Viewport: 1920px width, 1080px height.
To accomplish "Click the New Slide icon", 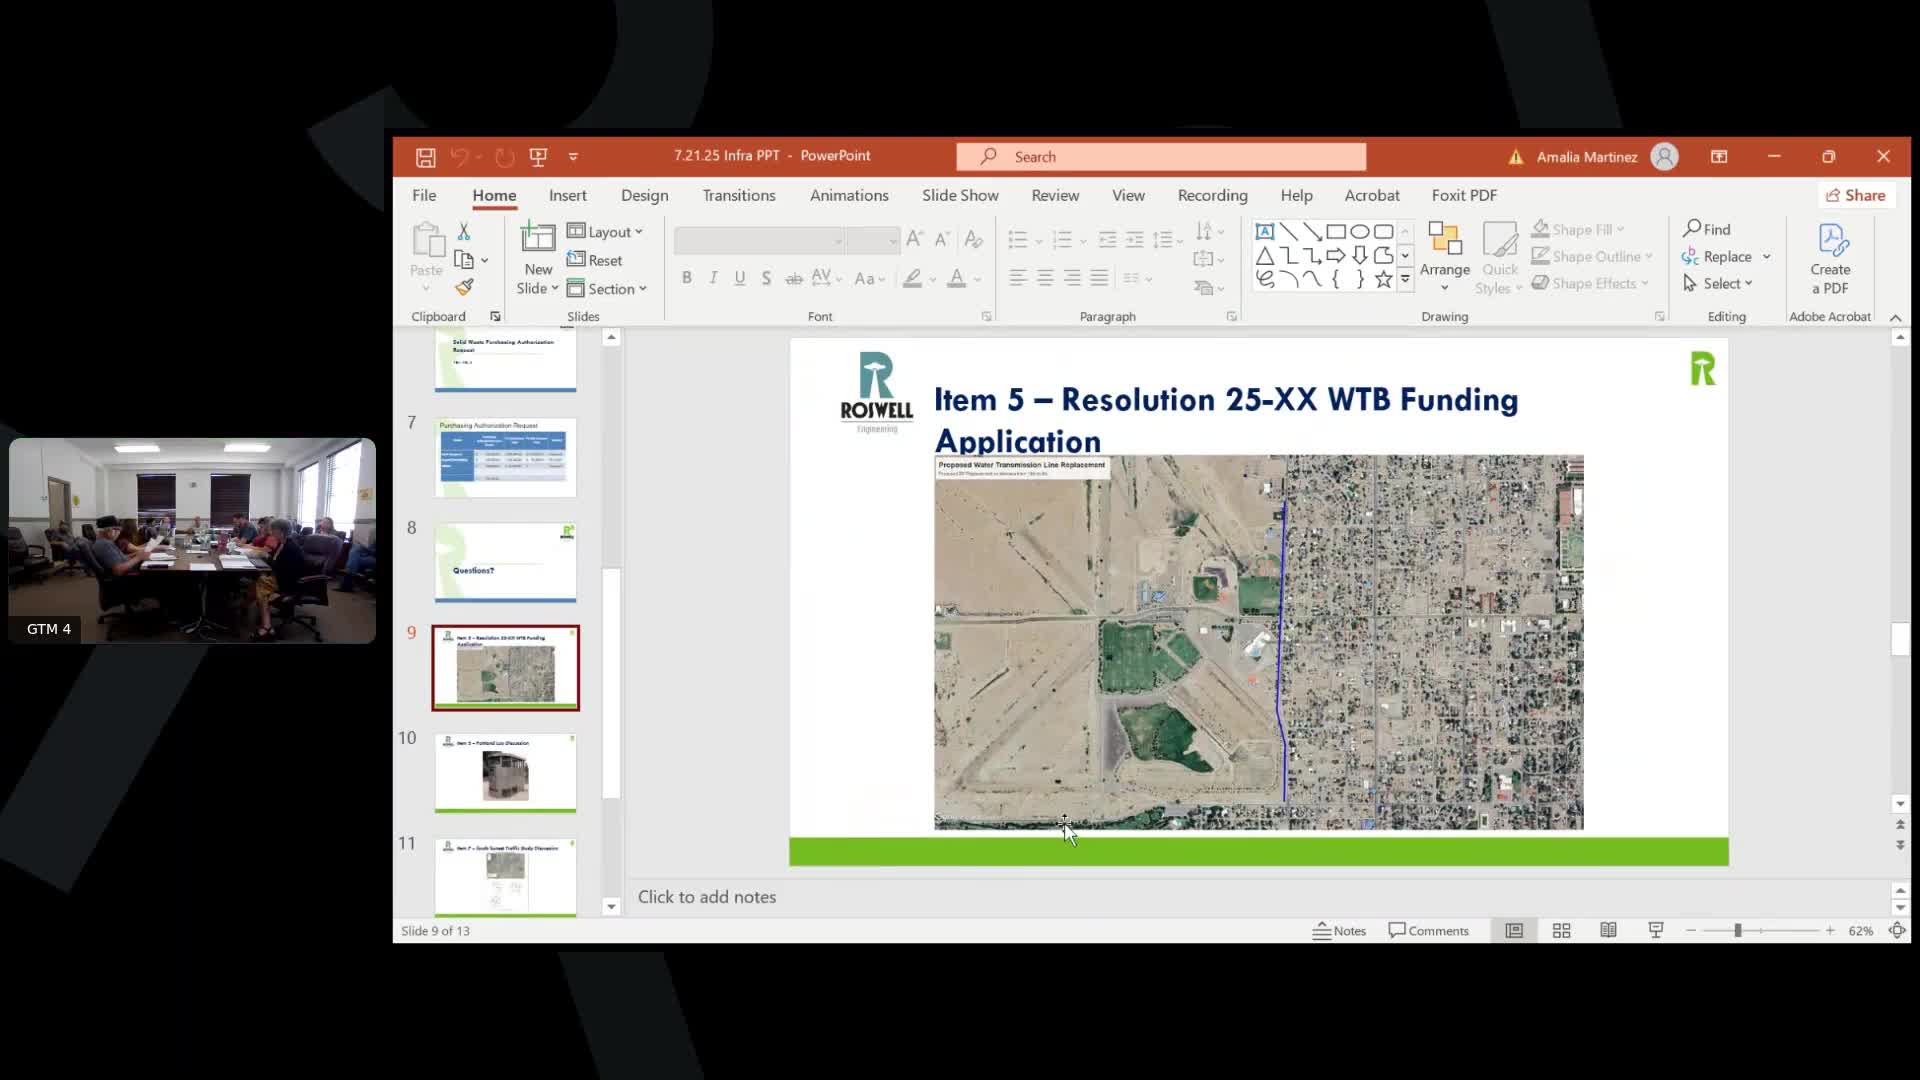I will (x=537, y=240).
